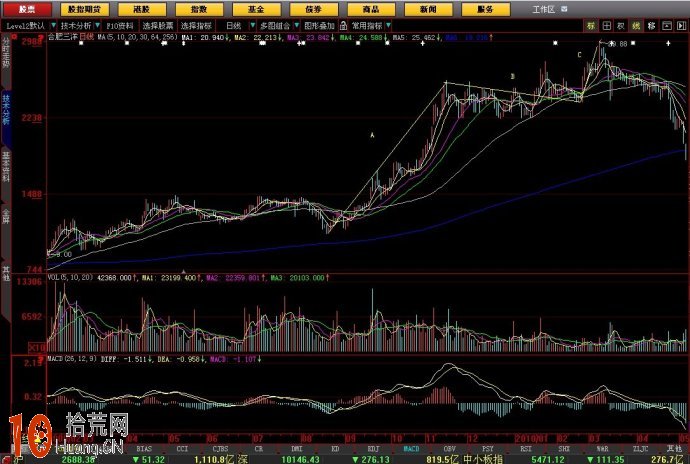The width and height of the screenshot is (690, 464).
Task: Click the grid layout icon in top-right toolbar
Action: pos(606,26)
